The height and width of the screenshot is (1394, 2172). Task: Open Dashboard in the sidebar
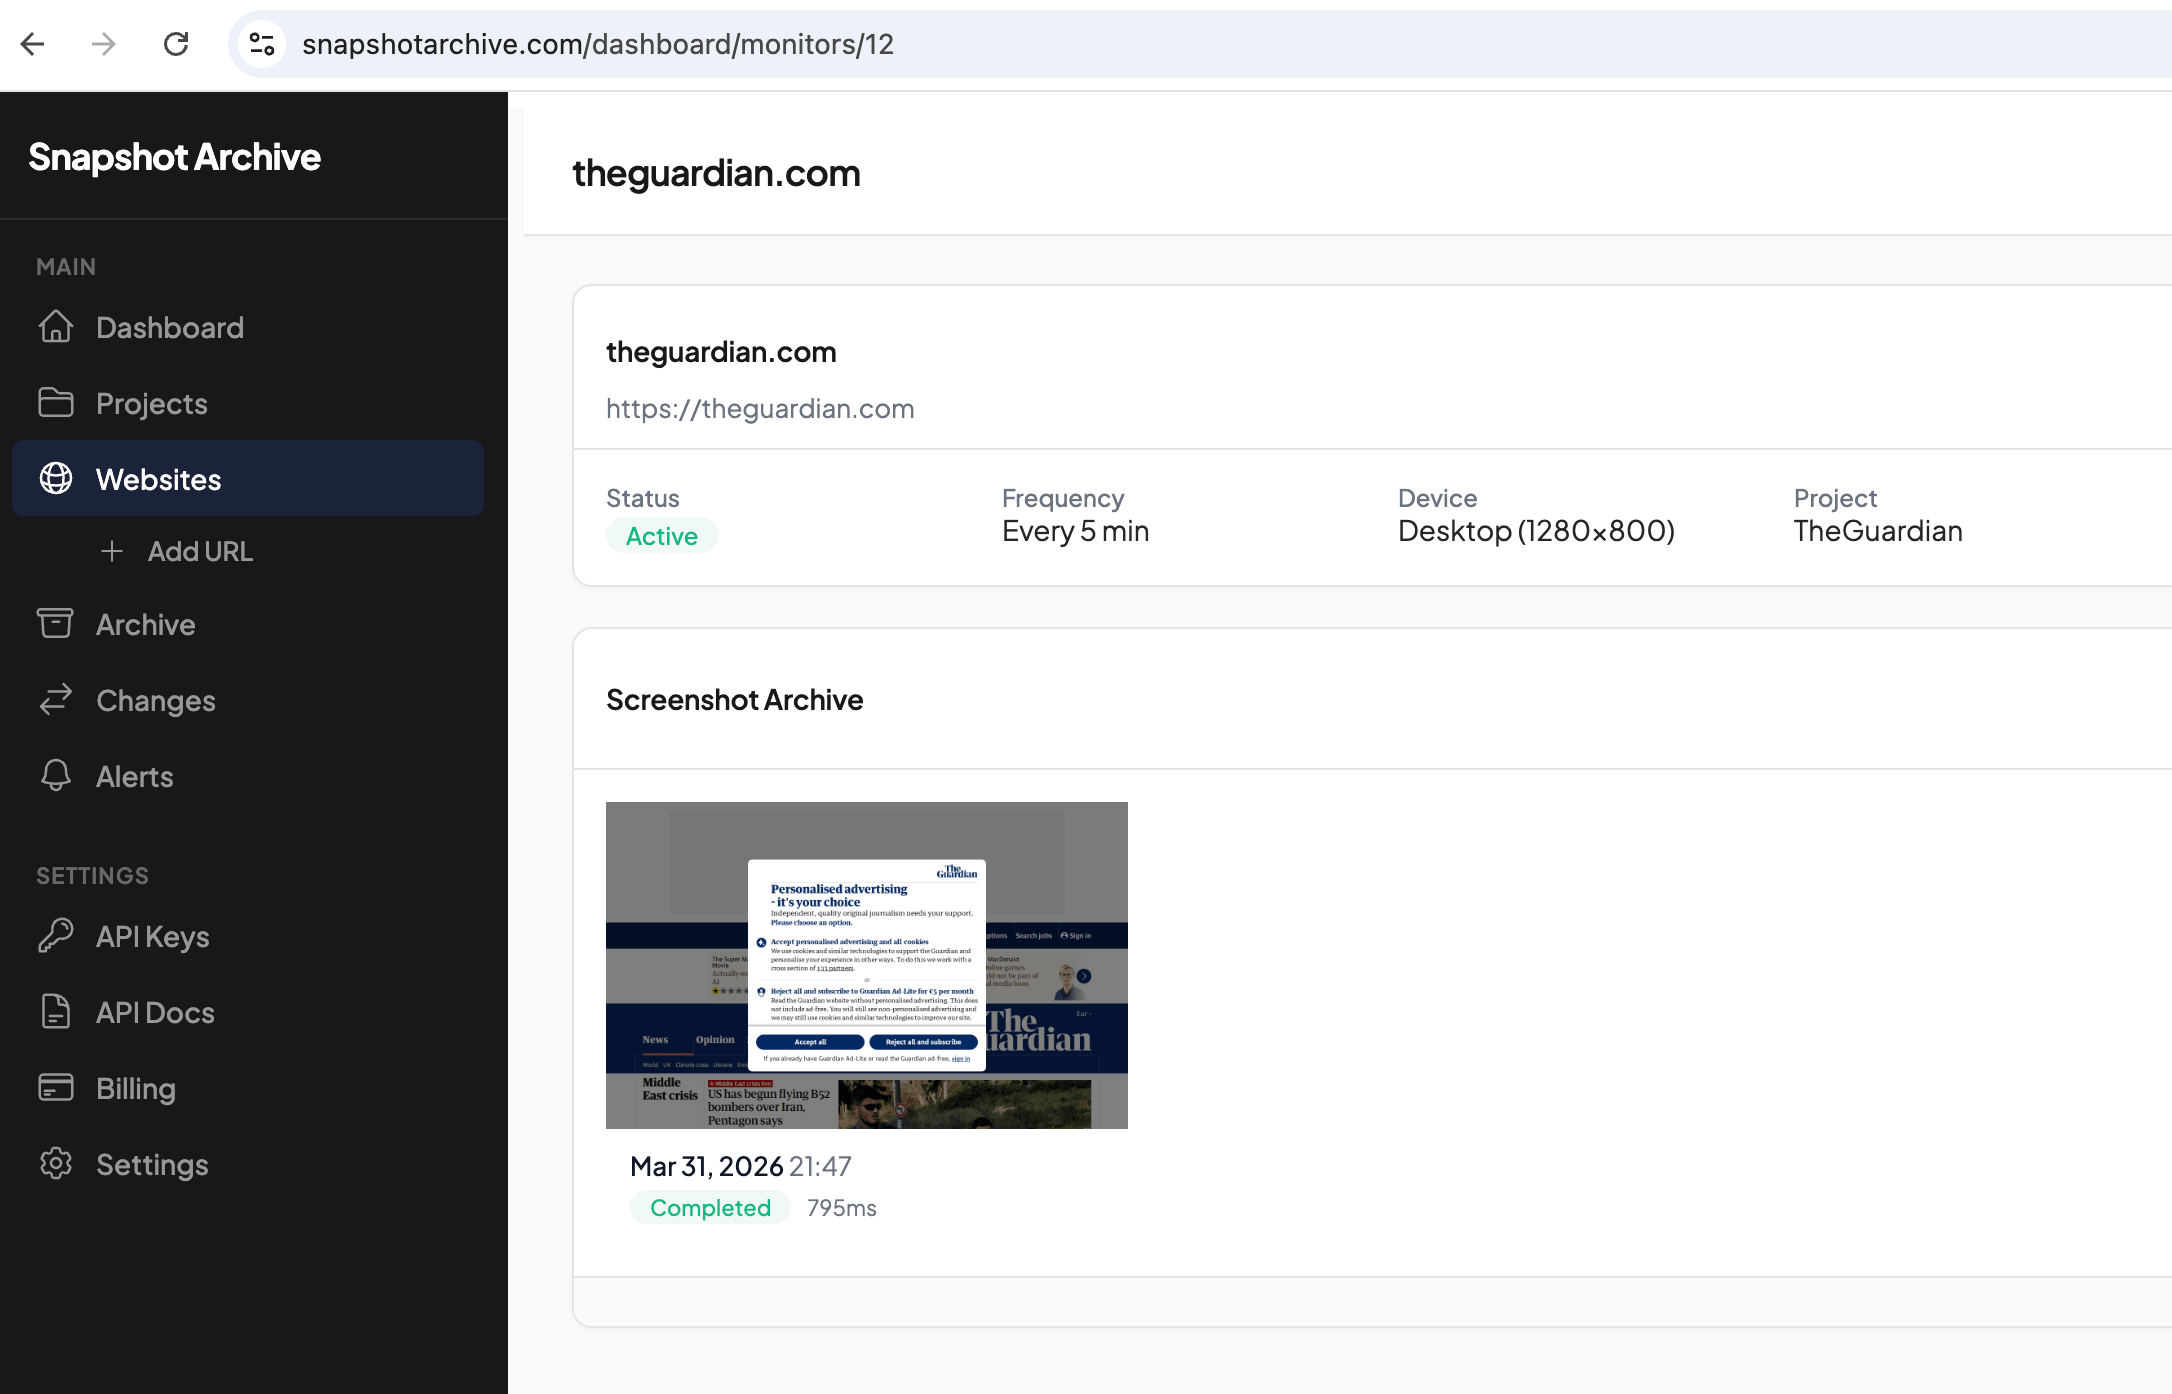(x=248, y=327)
